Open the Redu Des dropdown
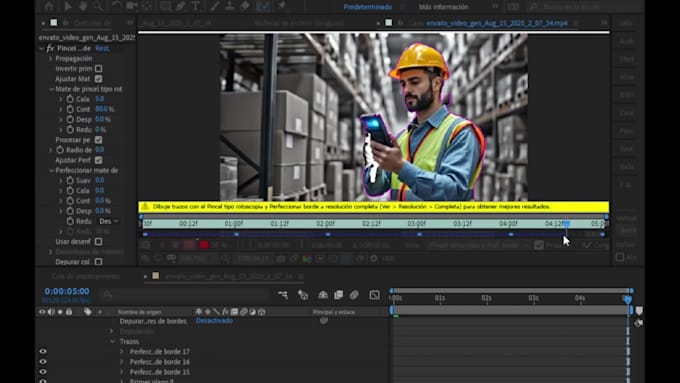This screenshot has height=383, width=680. click(x=108, y=221)
